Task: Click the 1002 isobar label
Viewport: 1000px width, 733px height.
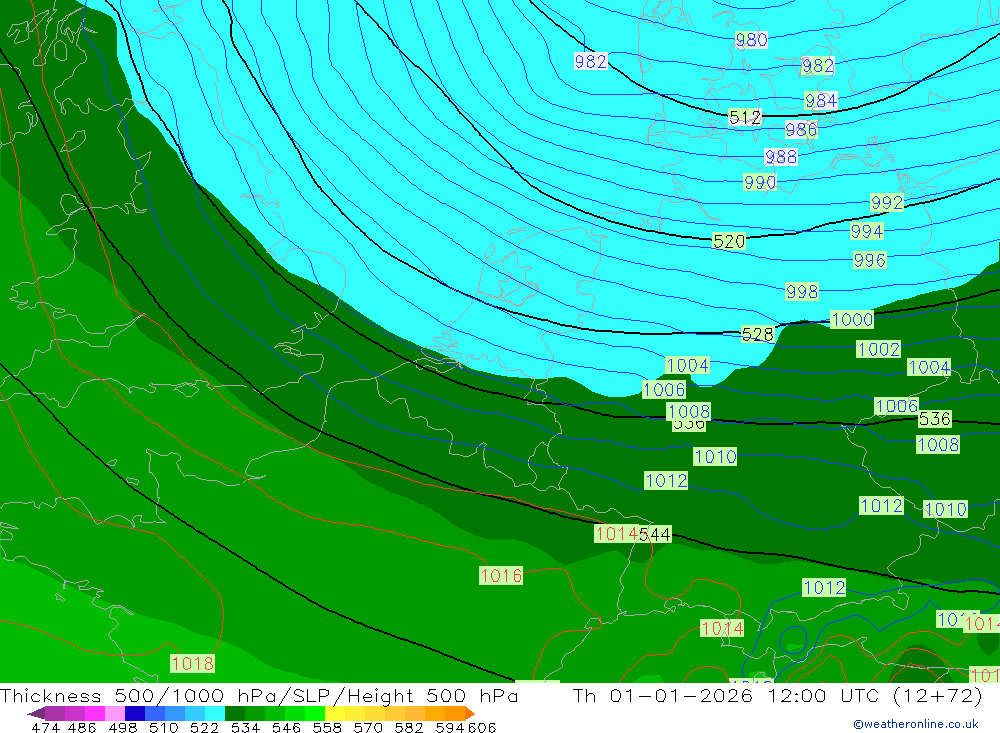Action: [878, 349]
